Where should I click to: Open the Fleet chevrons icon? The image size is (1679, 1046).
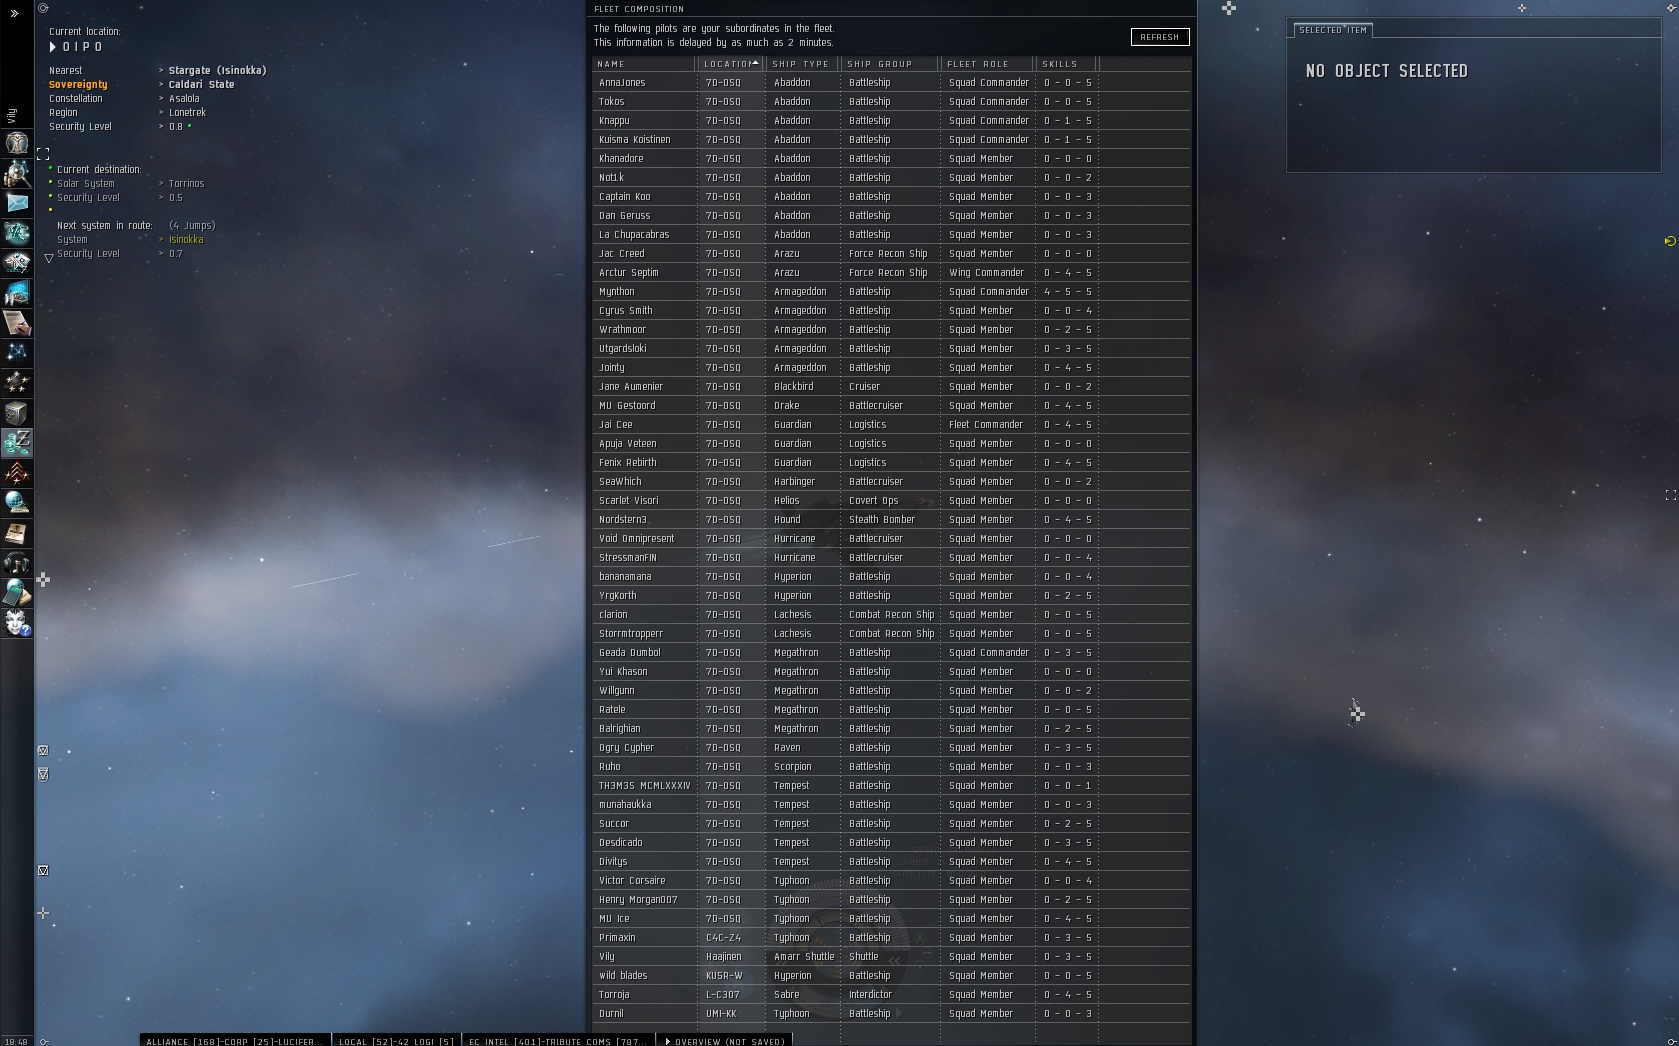[x=17, y=473]
